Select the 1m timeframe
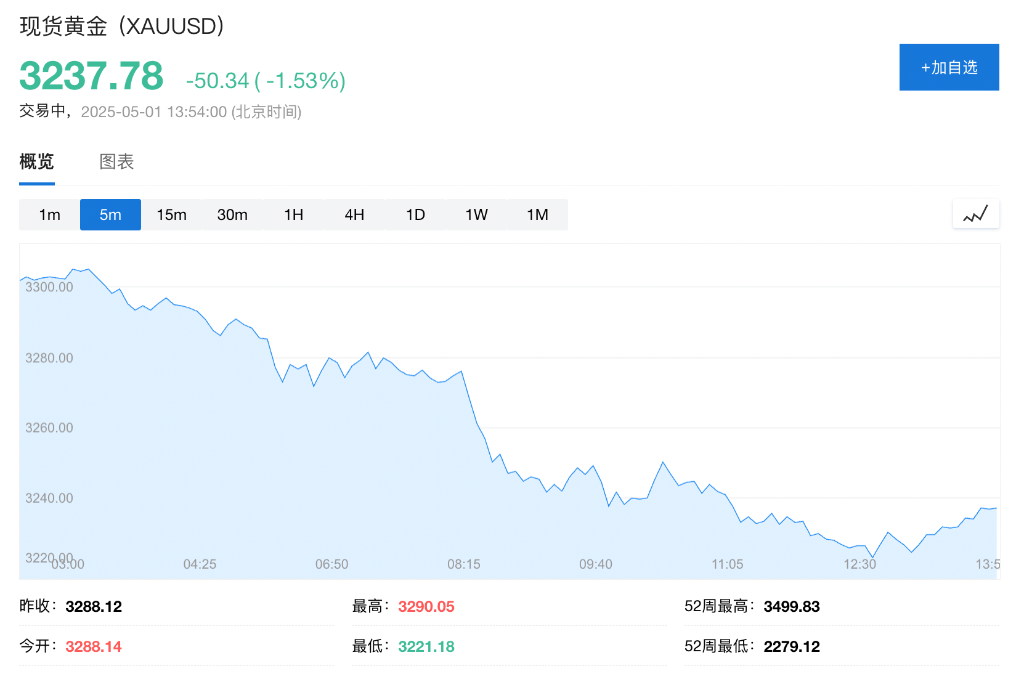The image size is (1024, 694). [x=49, y=214]
